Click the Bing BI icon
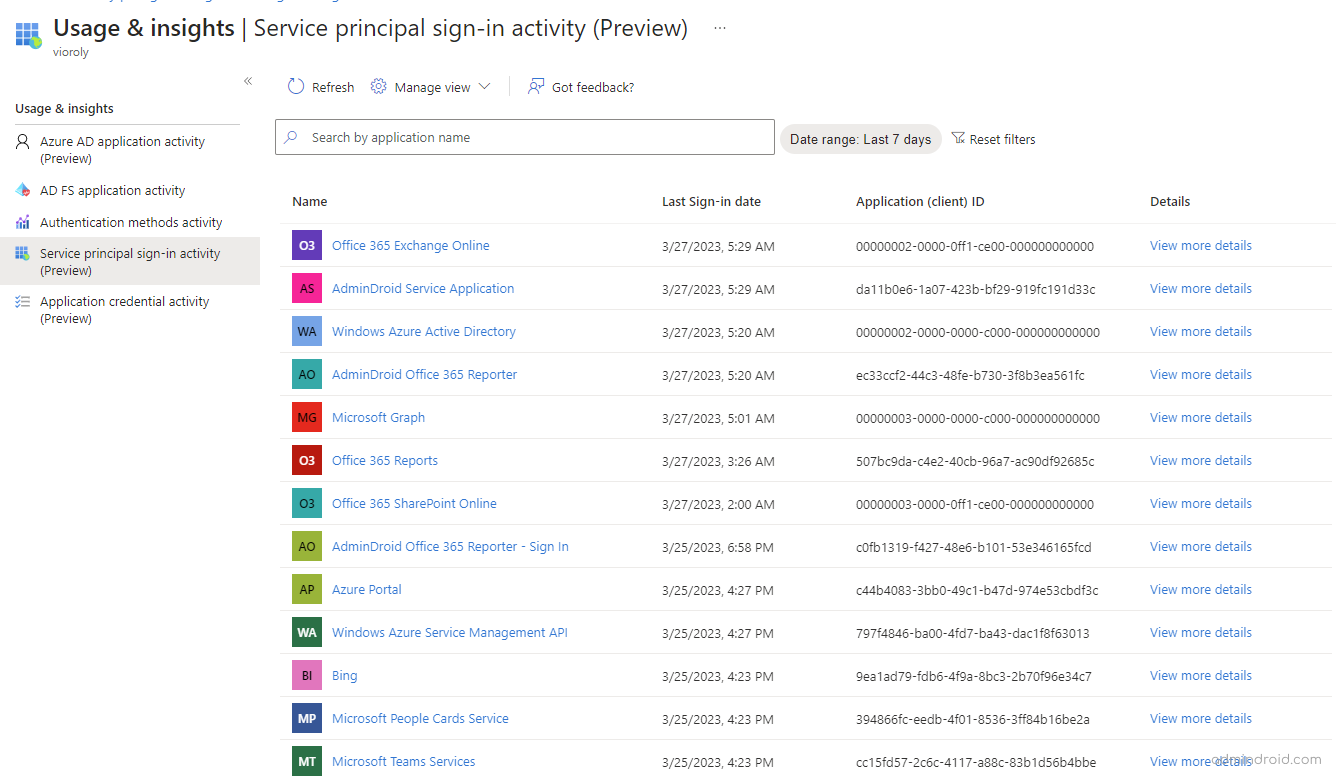Screen dimensions: 1336x780 pos(307,675)
